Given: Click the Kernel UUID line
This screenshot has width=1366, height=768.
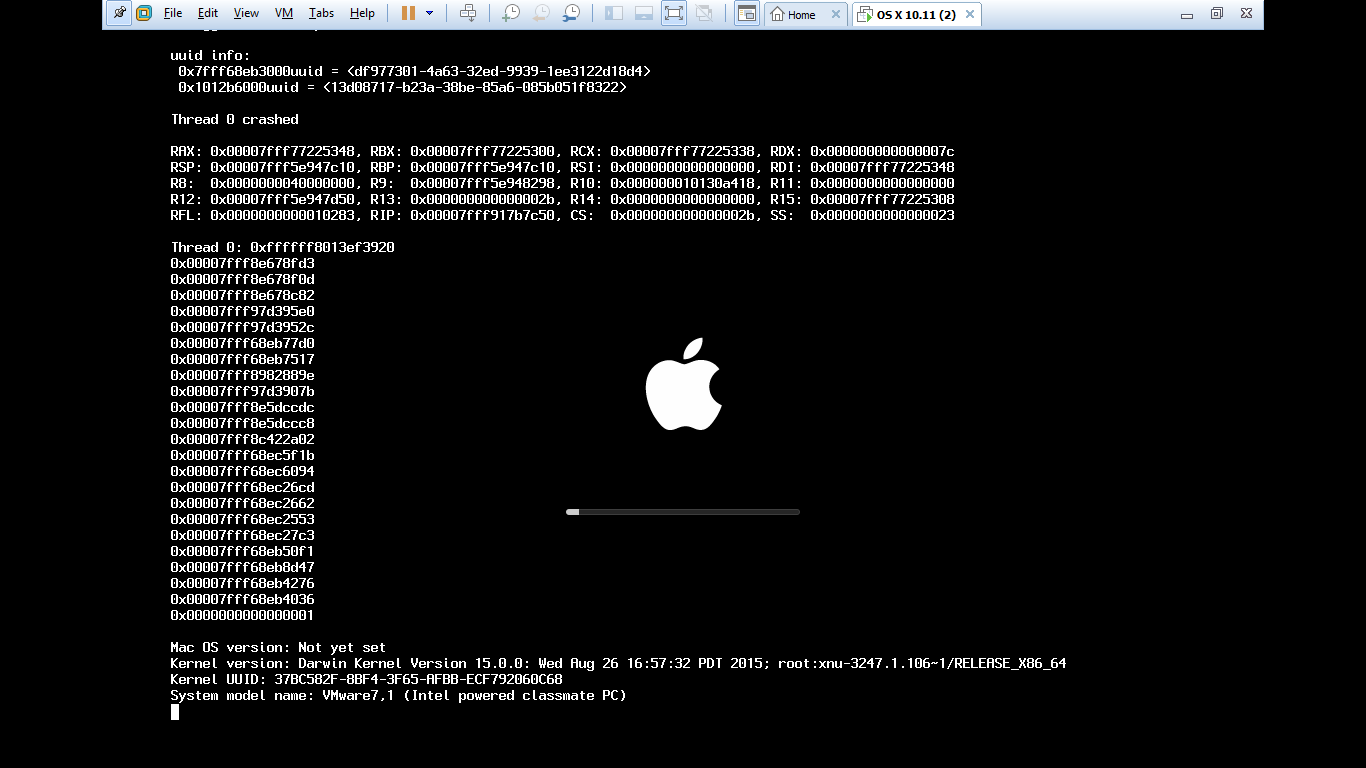Looking at the screenshot, I should click(366, 679).
